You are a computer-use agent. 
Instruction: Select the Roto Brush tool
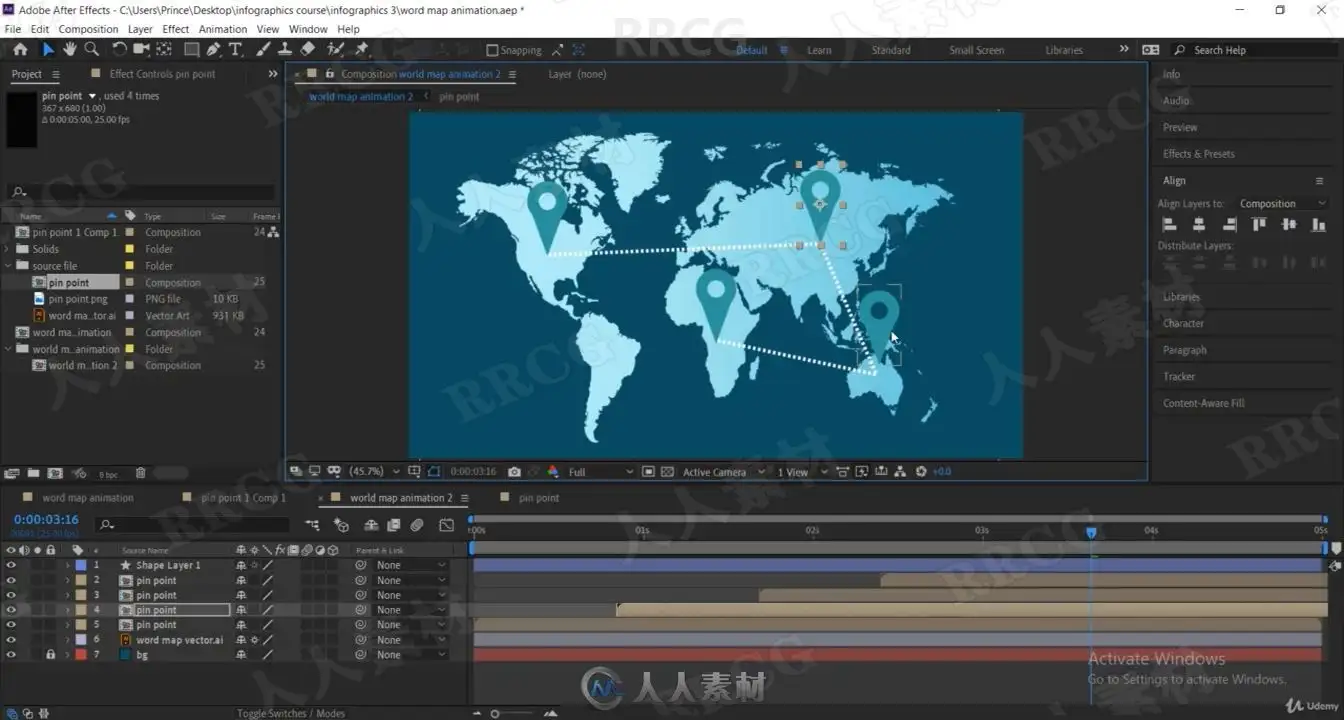(335, 49)
